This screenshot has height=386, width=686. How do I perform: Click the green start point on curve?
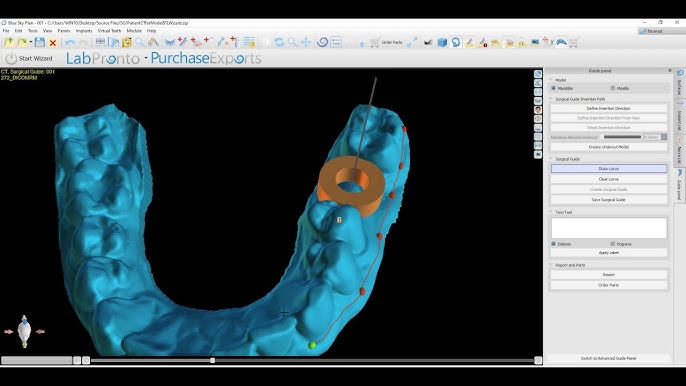pos(312,345)
